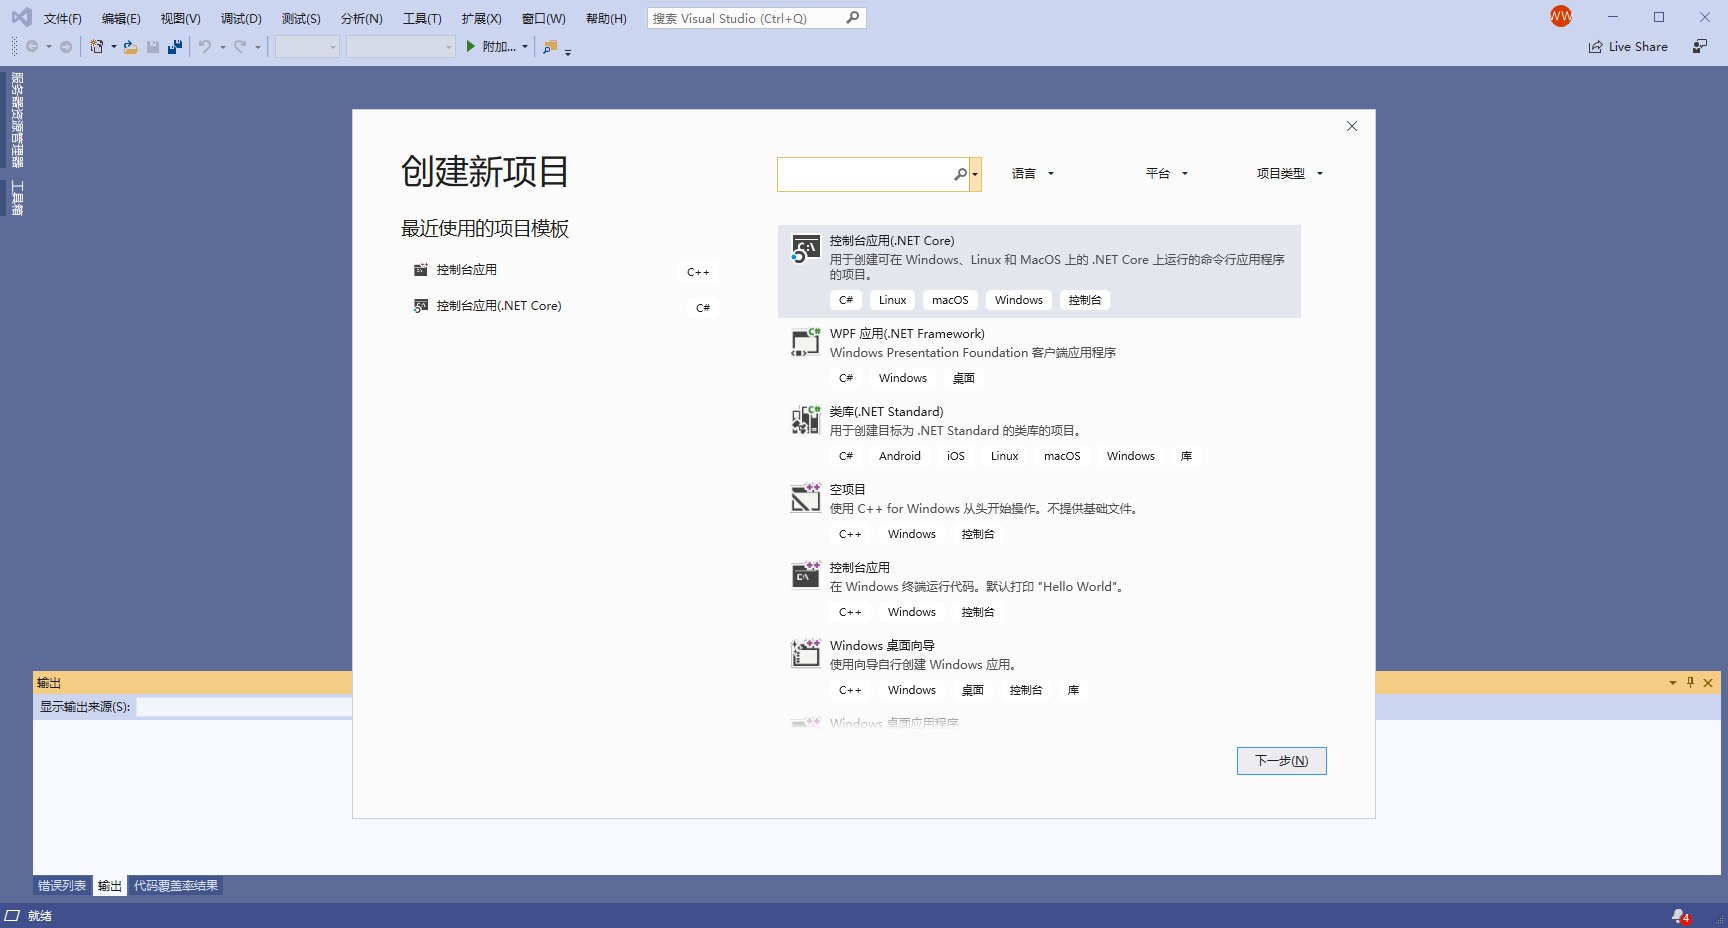Screen dimensions: 1728x928
Task: Click the notifications flag in status bar
Action: coord(1680,916)
